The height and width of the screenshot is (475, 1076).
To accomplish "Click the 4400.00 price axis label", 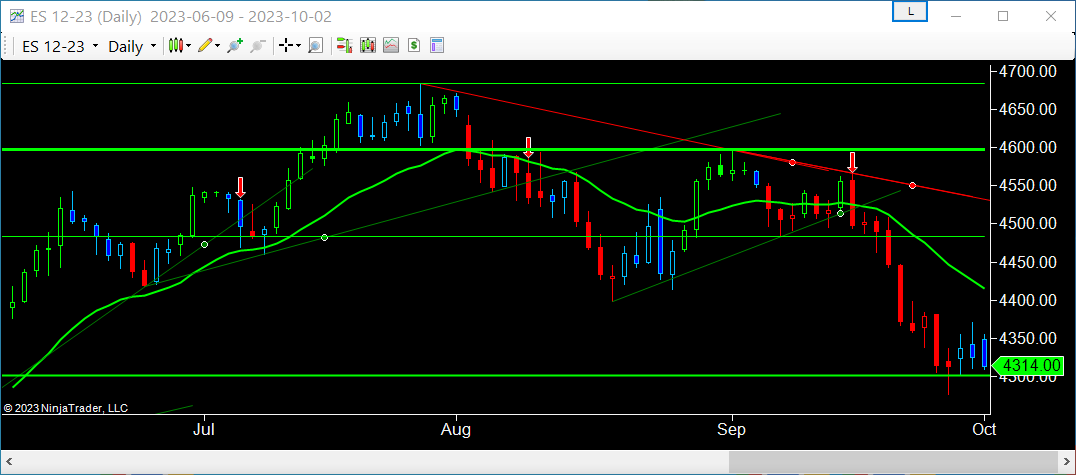I will 1027,301.
